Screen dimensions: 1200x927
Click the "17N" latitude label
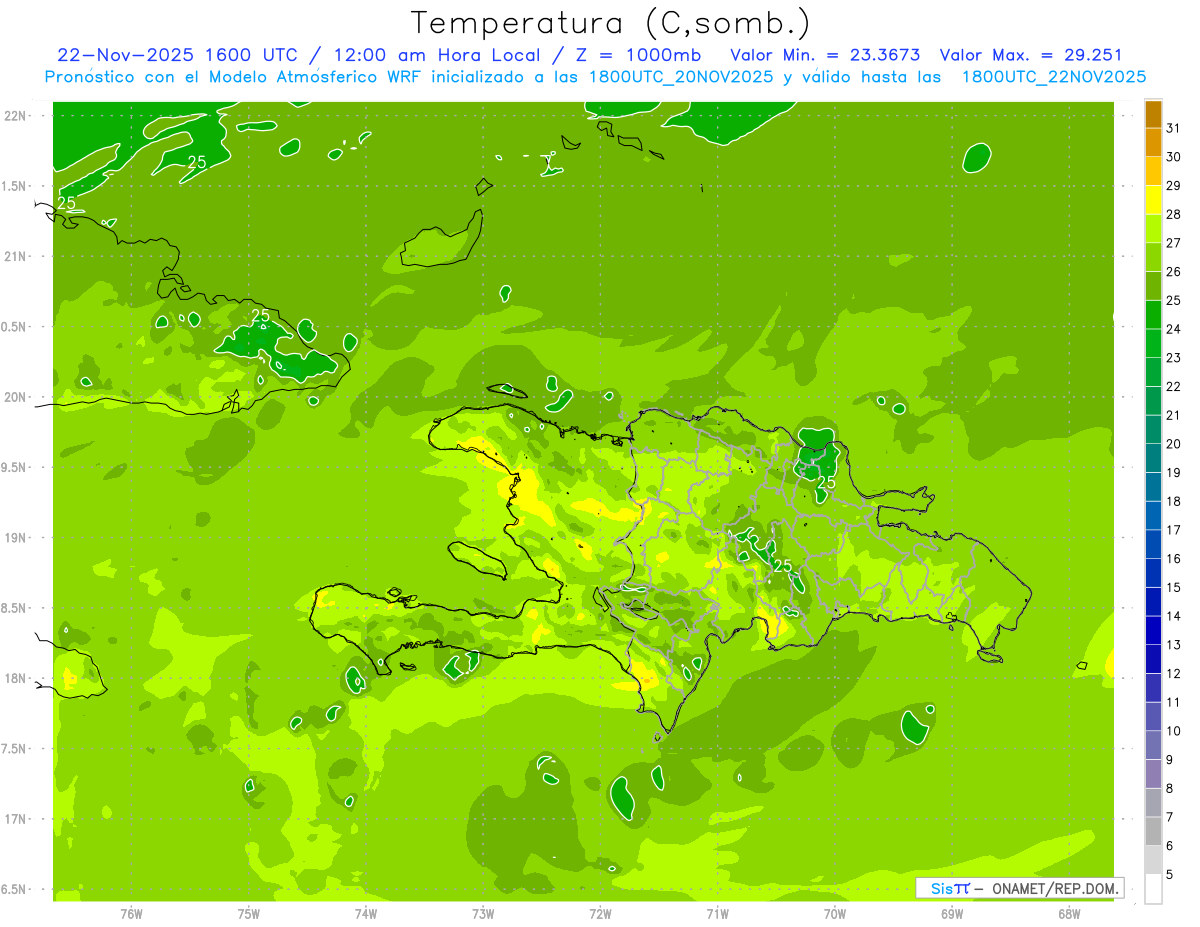click(x=16, y=819)
